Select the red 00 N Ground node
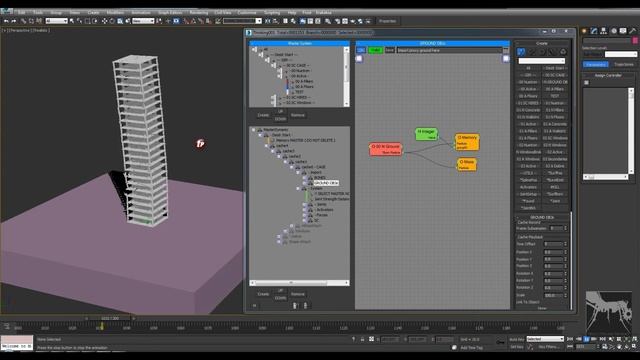Viewport: 640px width, 360px height. (x=386, y=149)
